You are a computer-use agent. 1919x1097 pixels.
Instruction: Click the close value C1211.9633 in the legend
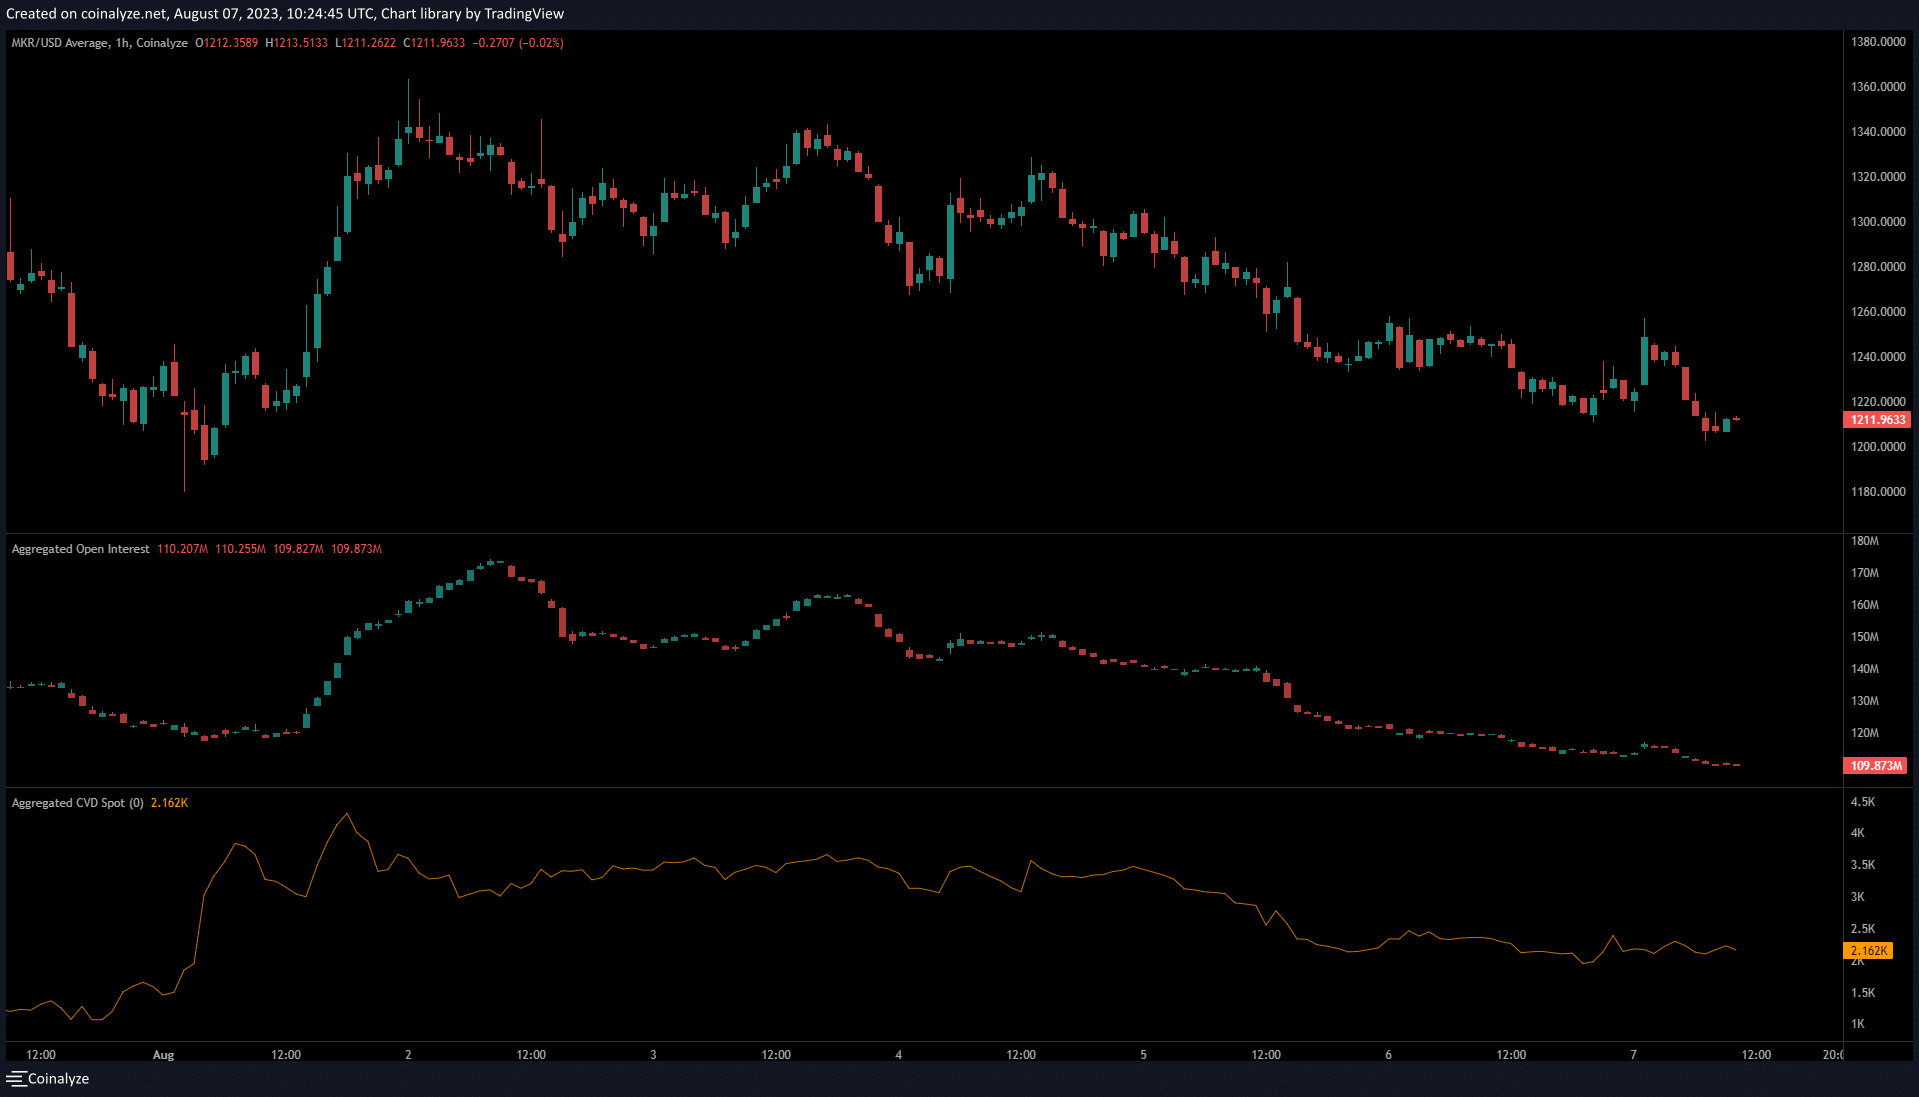coord(434,43)
